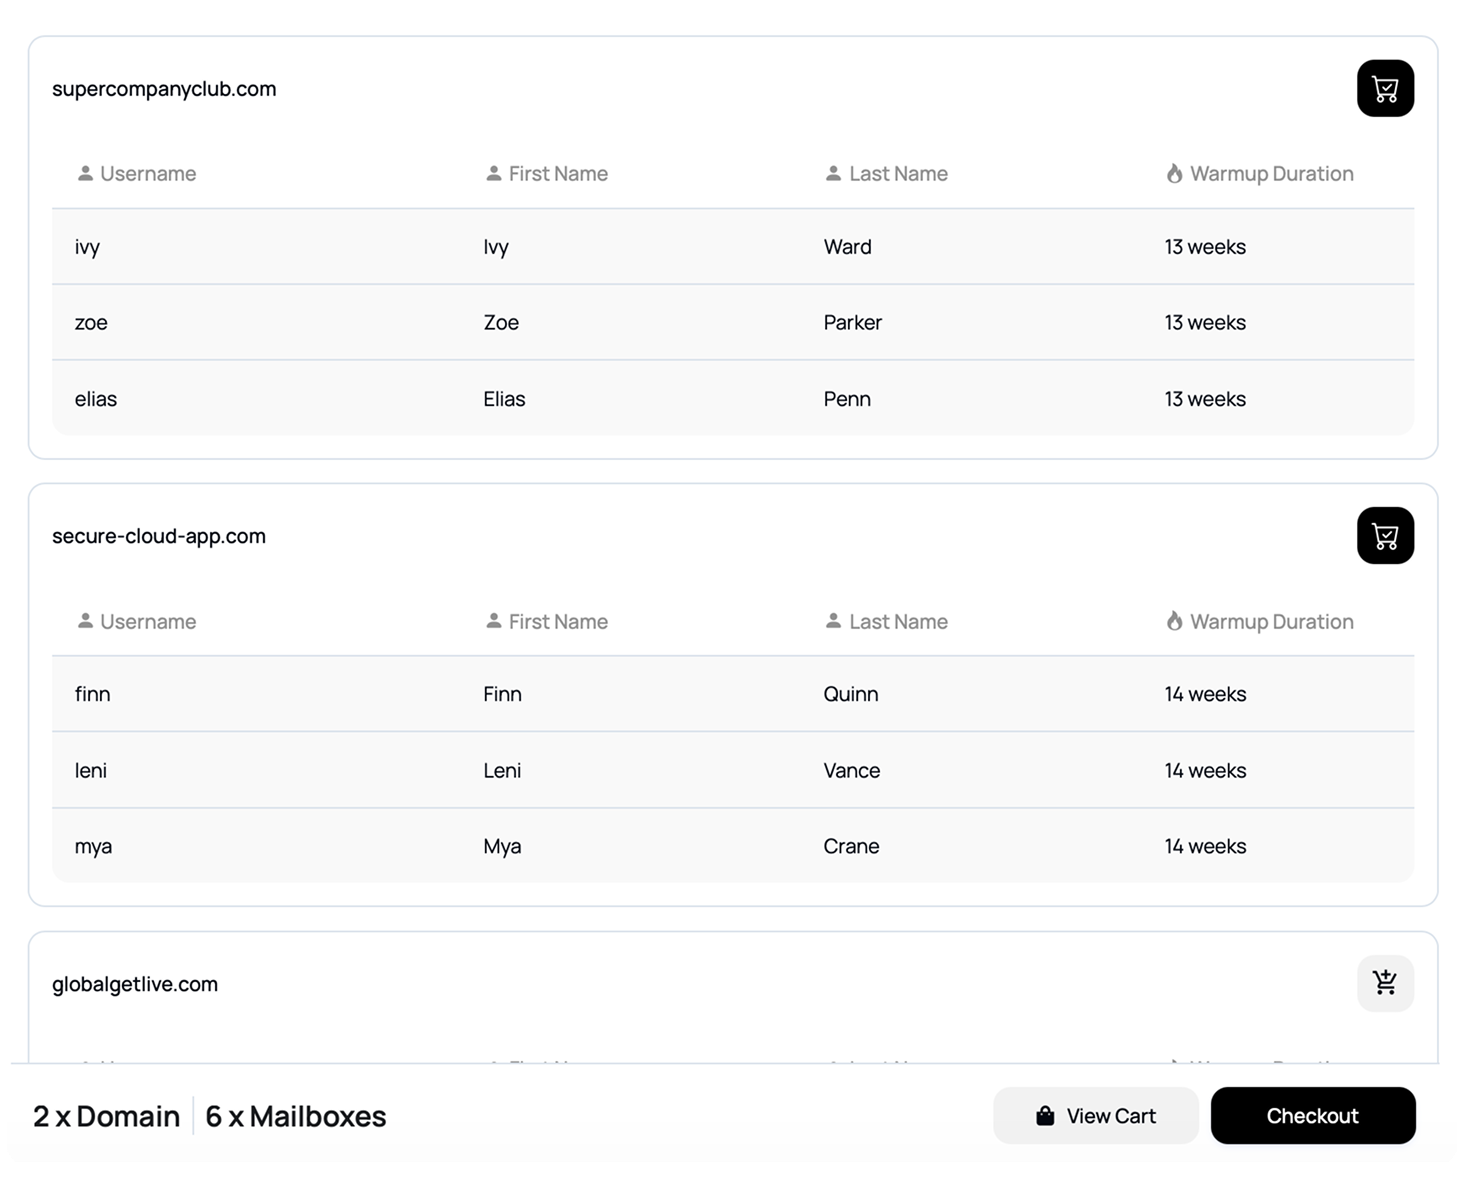Viewport: 1464px width, 1182px height.
Task: Click the Username person icon in supercompanyclub.com table
Action: (86, 172)
